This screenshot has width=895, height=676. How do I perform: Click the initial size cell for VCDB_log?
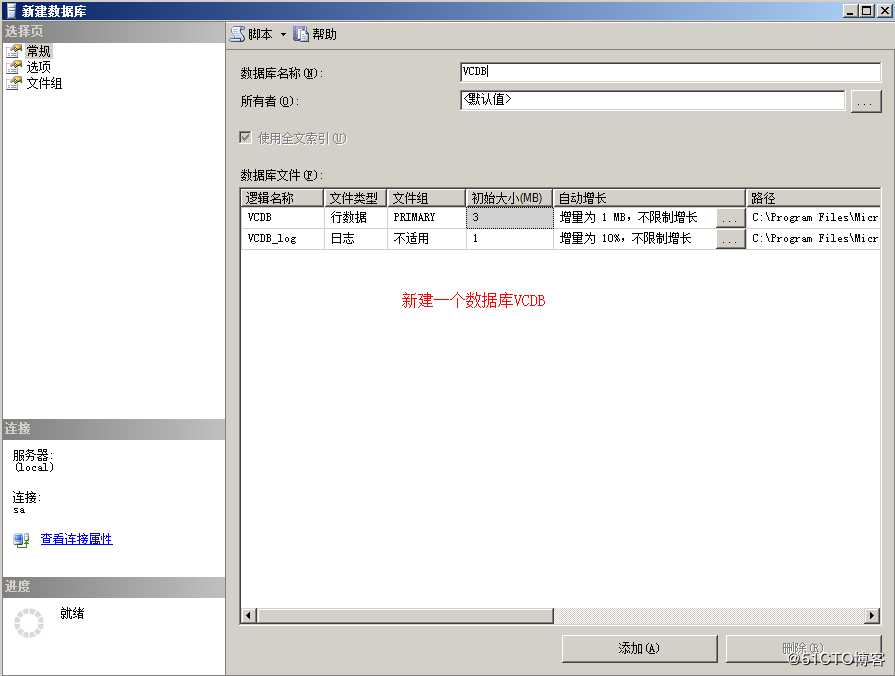[x=510, y=239]
